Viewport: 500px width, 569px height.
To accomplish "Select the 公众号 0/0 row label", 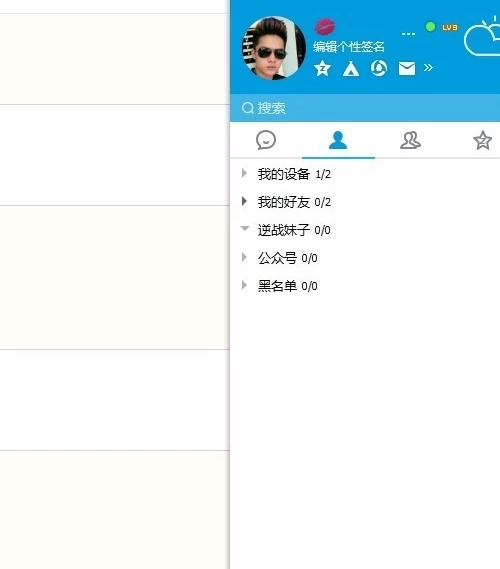I will (x=288, y=258).
